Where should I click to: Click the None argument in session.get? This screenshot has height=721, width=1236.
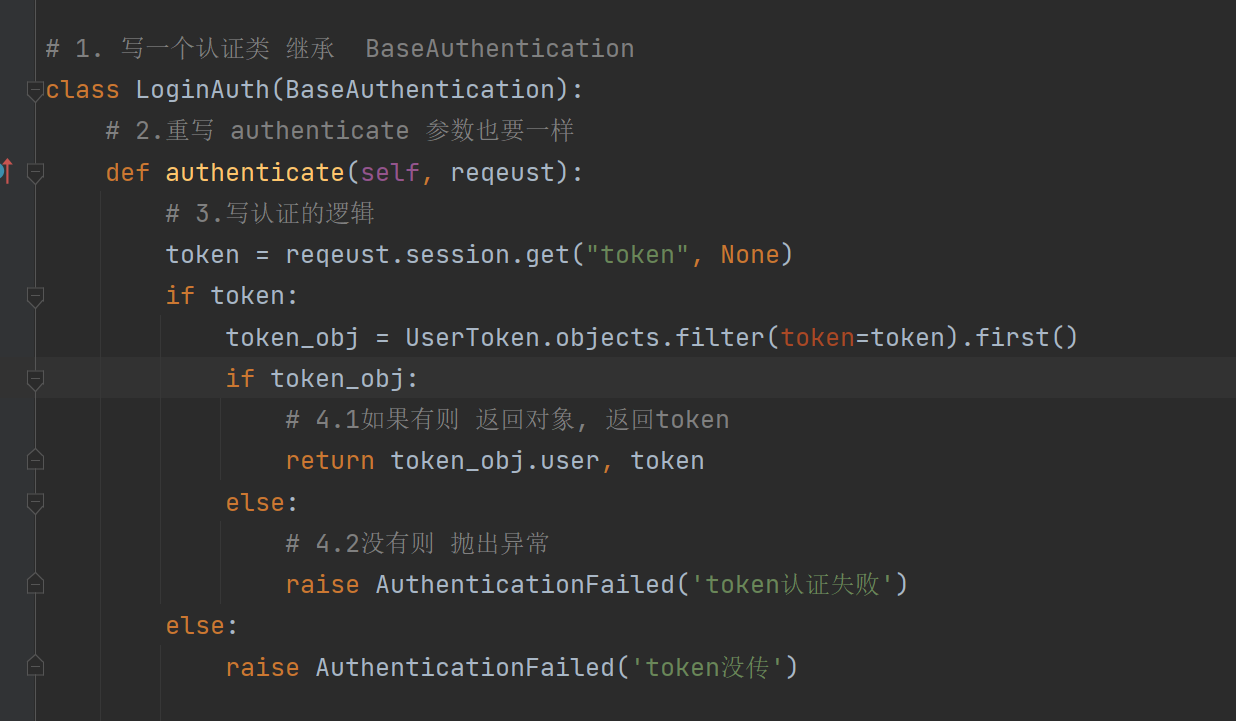(x=750, y=255)
